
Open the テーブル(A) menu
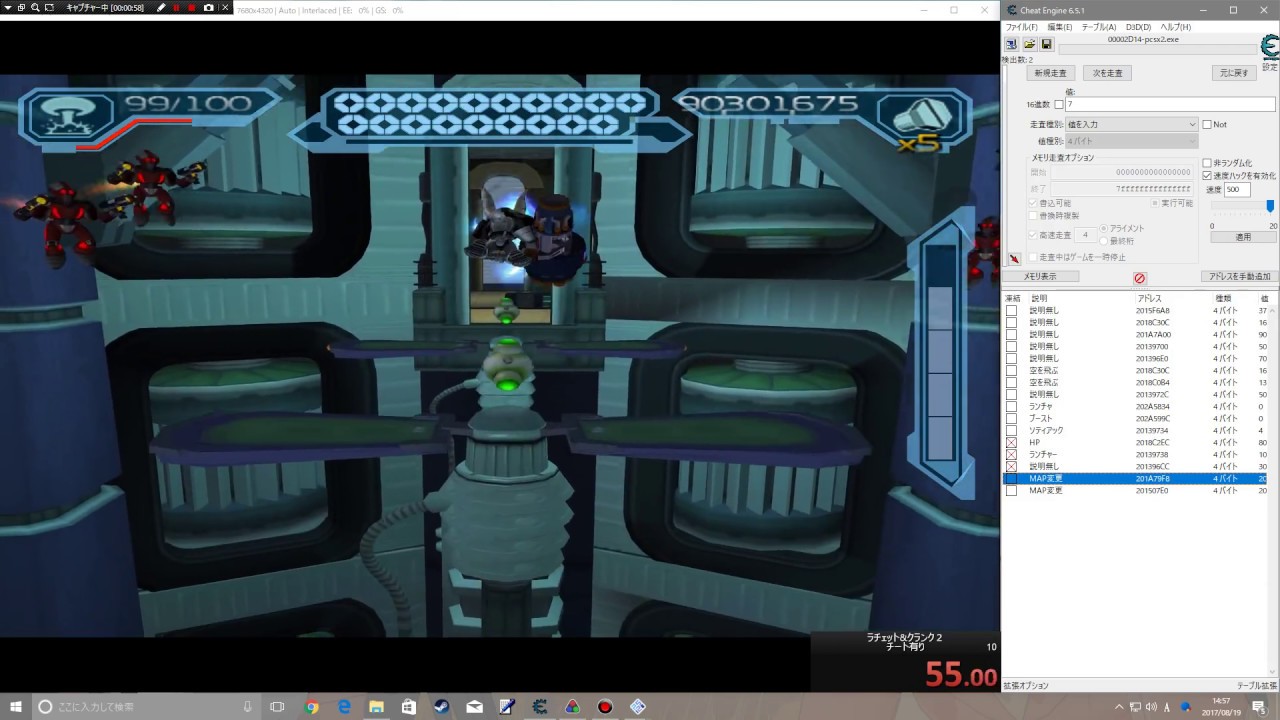(x=1098, y=27)
